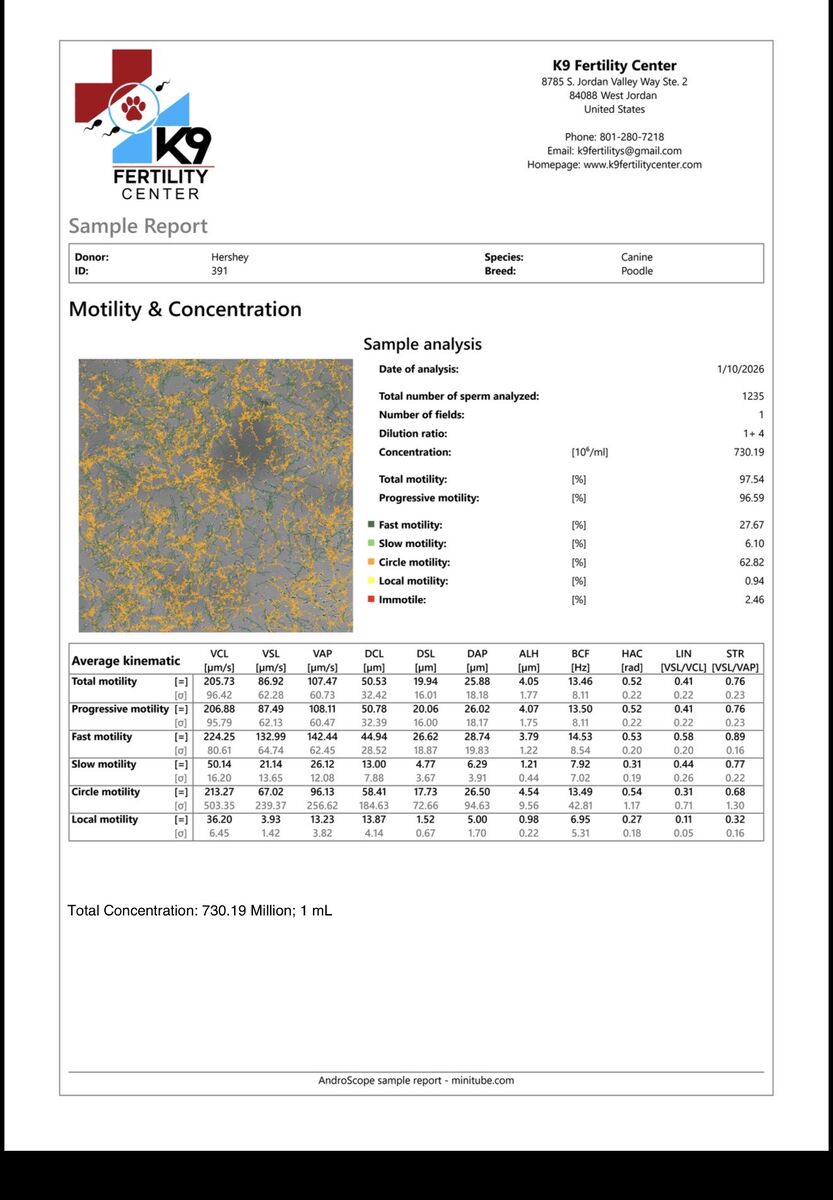Click the dark green Fast motility legend square

pyautogui.click(x=371, y=525)
